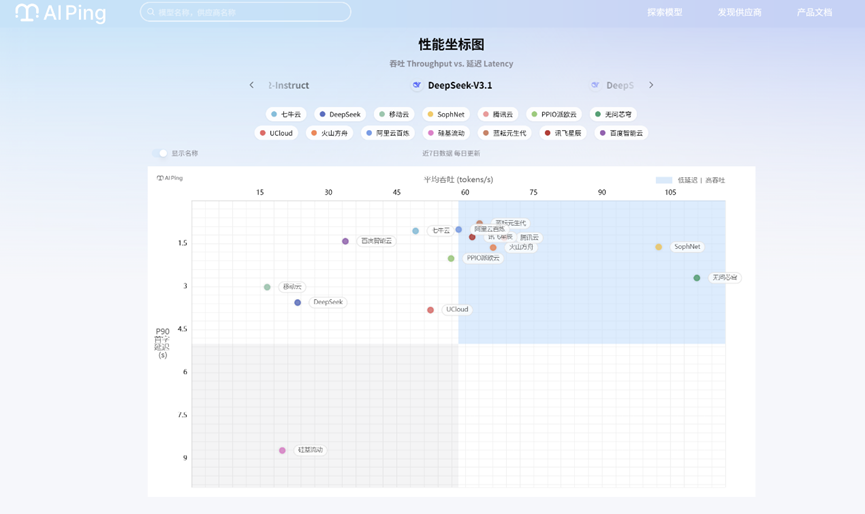Click the blue 低延迟 | 高吞吐 legend swatch
The height and width of the screenshot is (514, 865).
pos(664,180)
